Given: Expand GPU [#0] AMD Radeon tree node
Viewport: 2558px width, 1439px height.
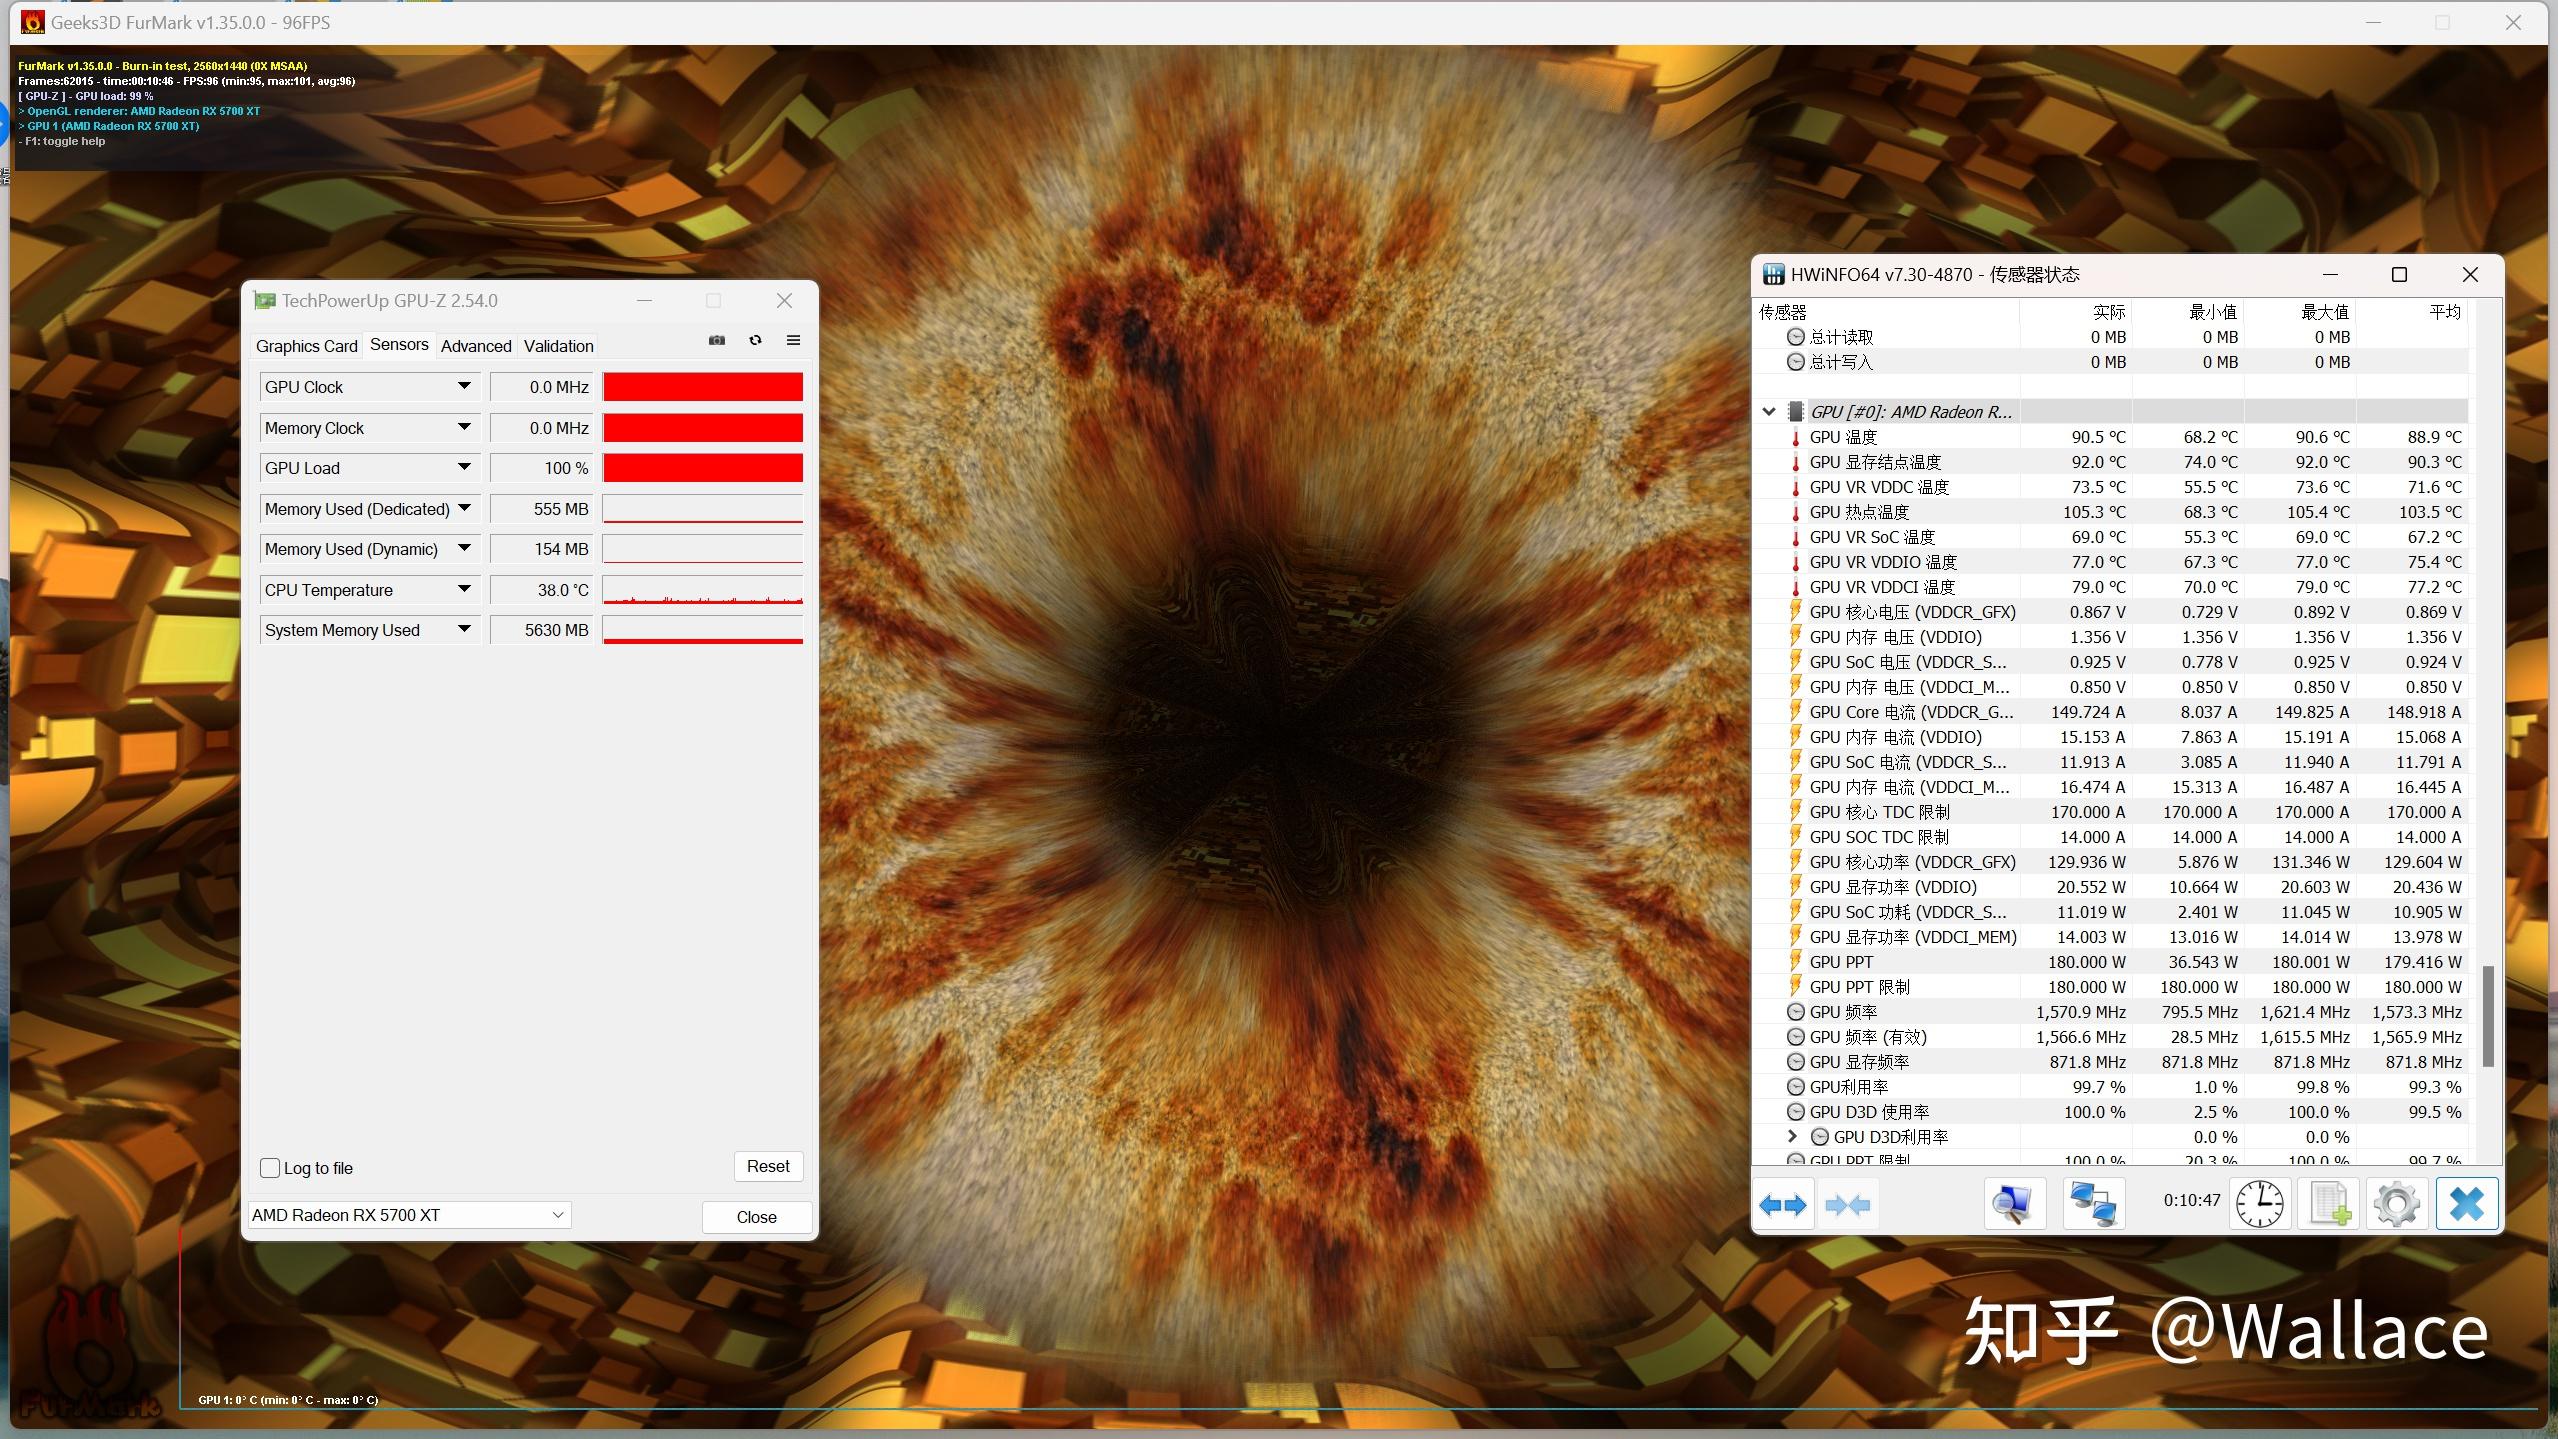Looking at the screenshot, I should pyautogui.click(x=1771, y=409).
